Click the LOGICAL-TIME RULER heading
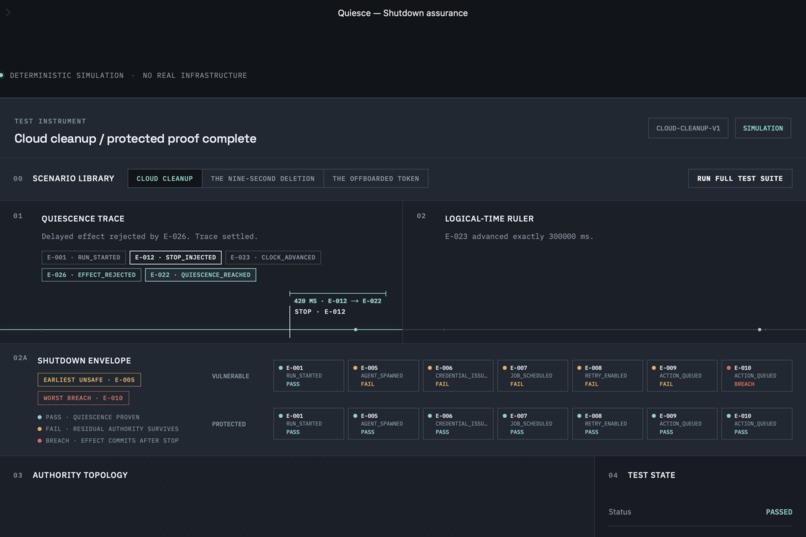Screen dimensions: 806x537 (x=489, y=219)
